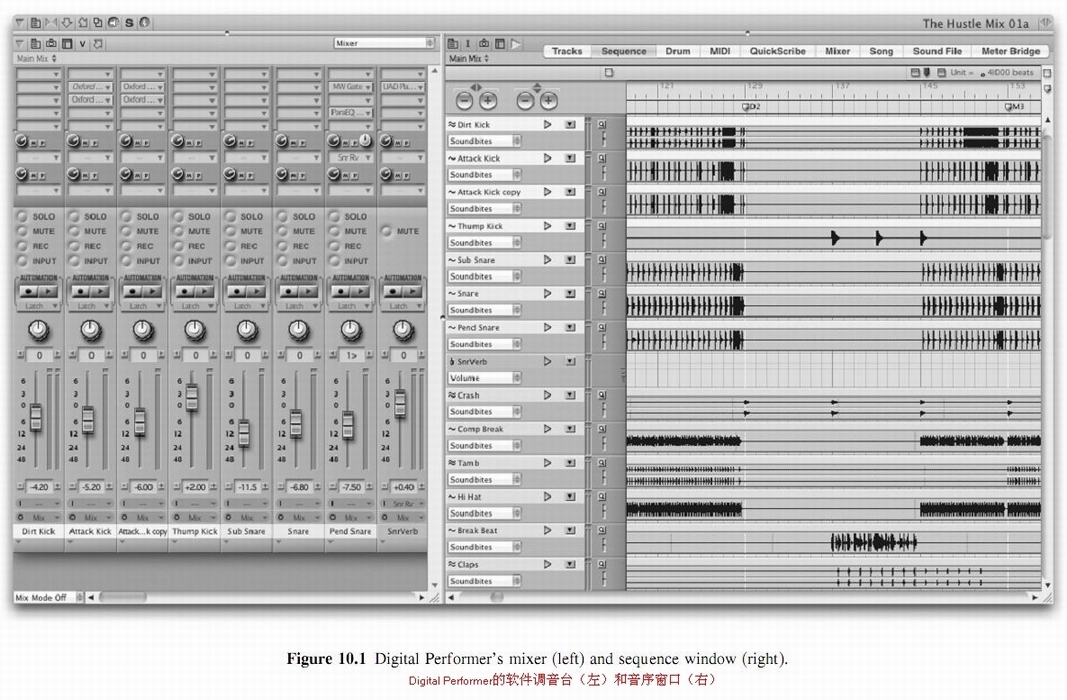Click play-enable triangle on Thump Kick track
The height and width of the screenshot is (700, 1067).
[x=548, y=226]
